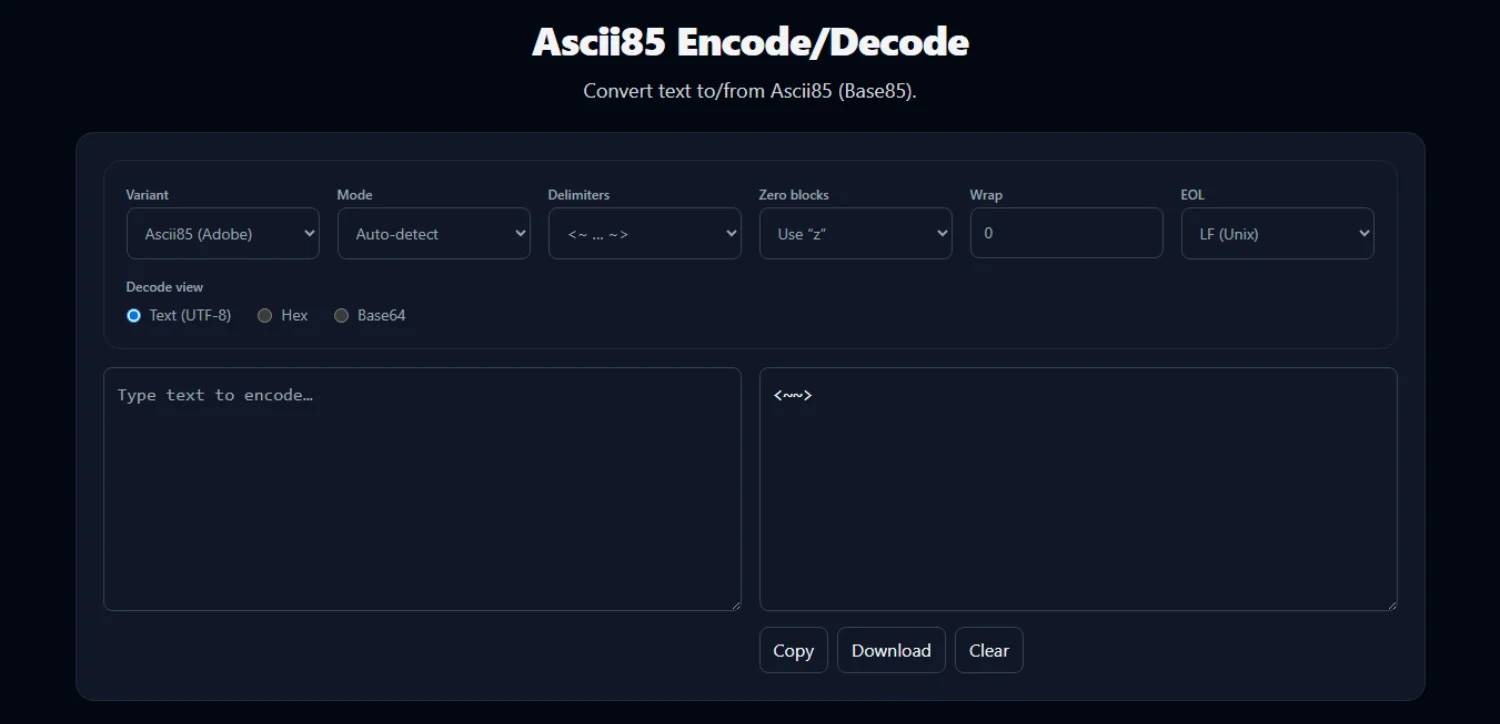Open the Delimiters dropdown

644,233
